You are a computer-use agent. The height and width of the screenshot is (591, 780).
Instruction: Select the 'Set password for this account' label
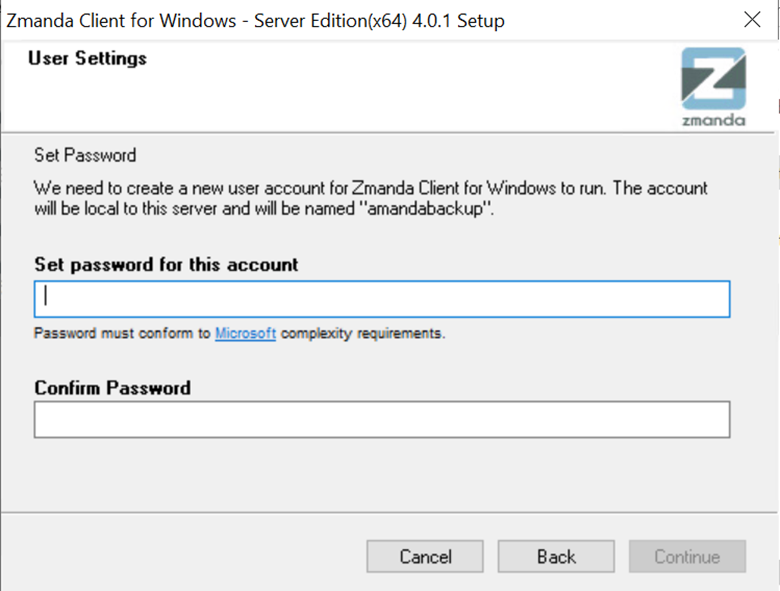[x=166, y=265]
